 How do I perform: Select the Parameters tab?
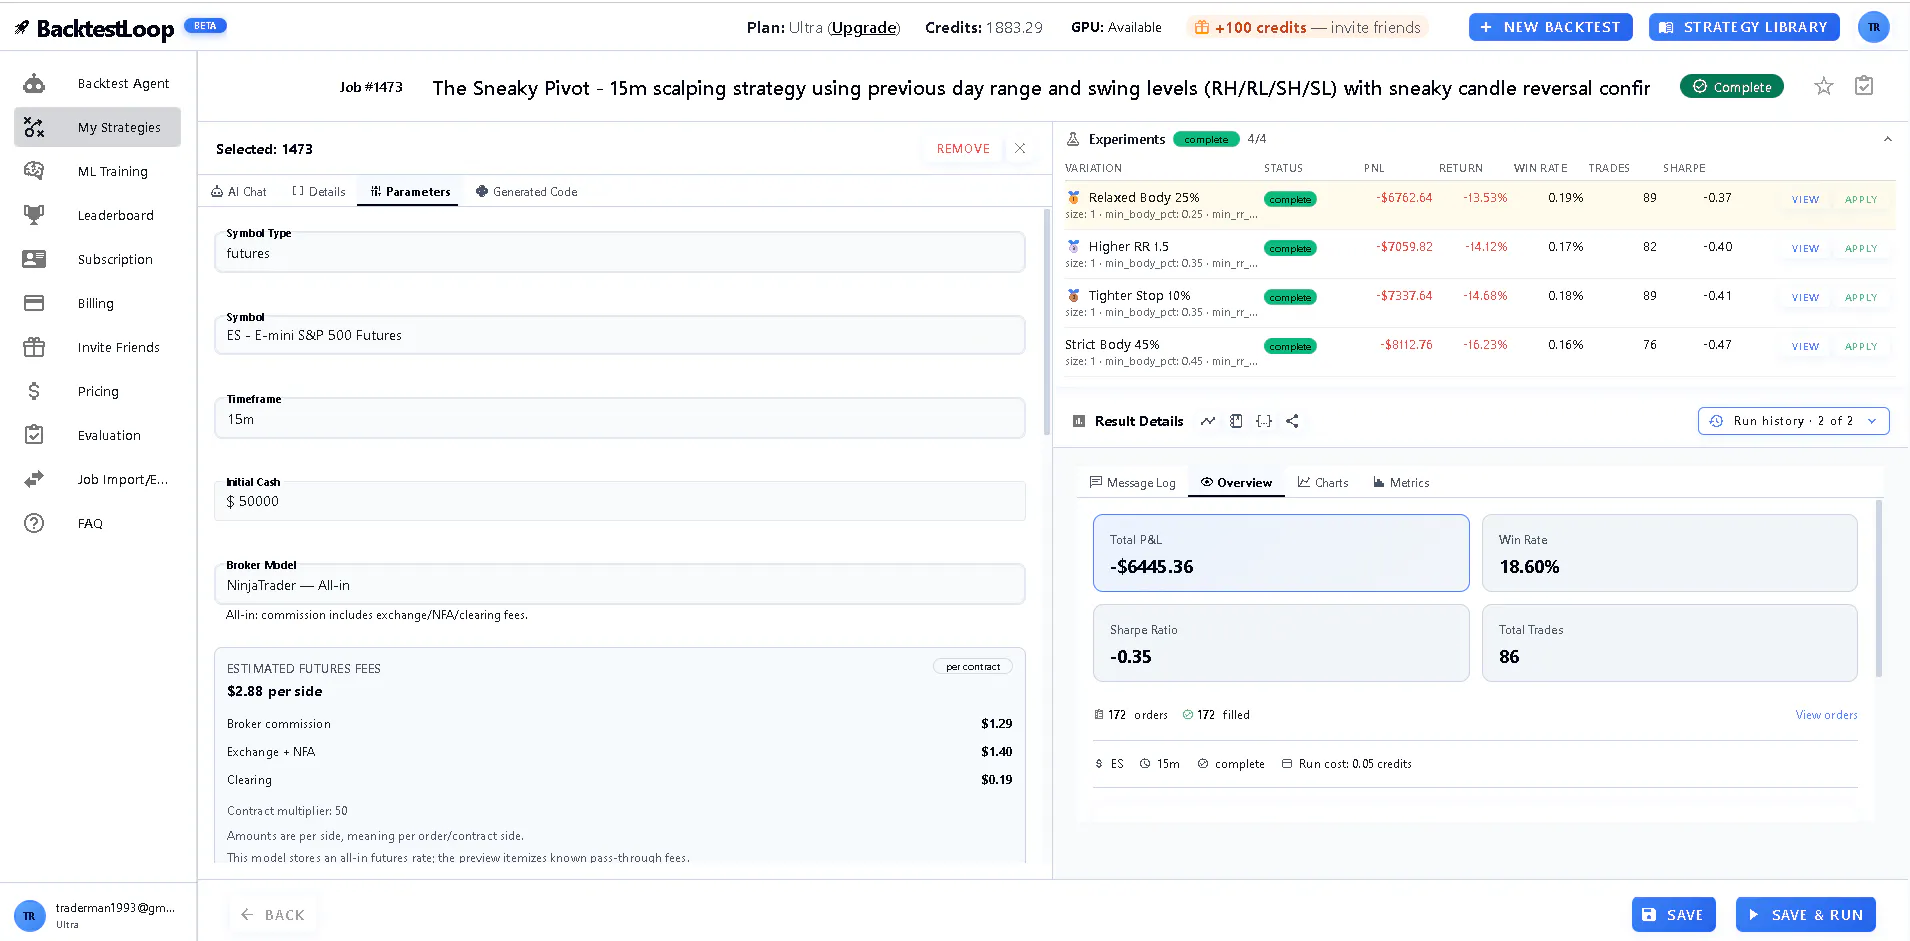(410, 192)
